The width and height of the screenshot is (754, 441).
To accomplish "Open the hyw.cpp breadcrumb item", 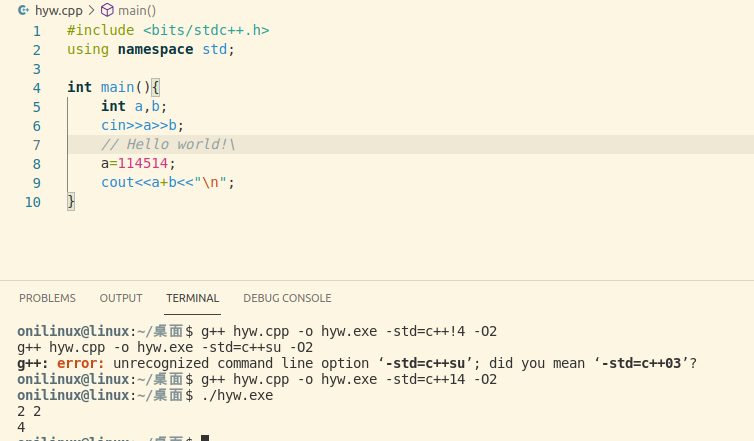I will pos(59,10).
